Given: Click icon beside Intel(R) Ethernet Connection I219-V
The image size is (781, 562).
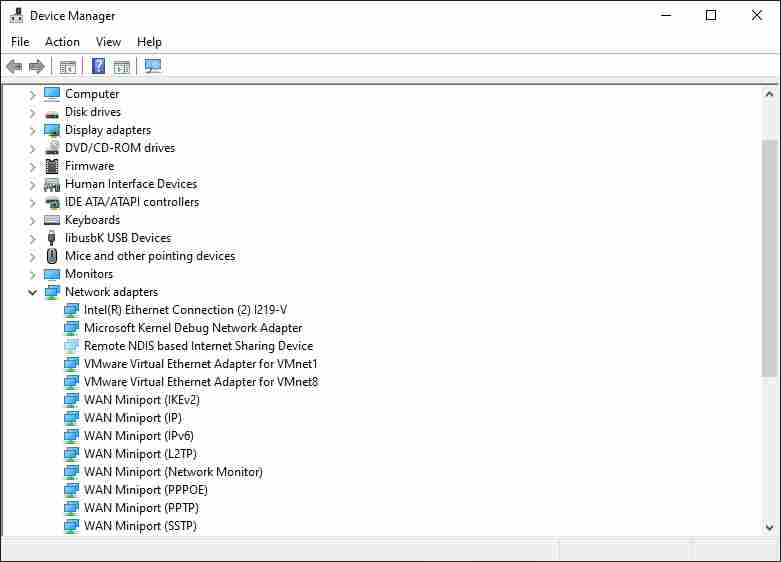Looking at the screenshot, I should click(72, 310).
